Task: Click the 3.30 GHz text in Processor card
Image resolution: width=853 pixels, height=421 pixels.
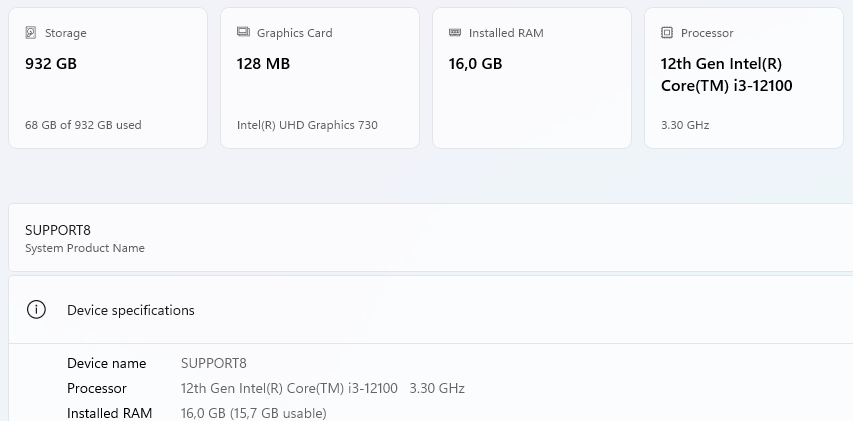Action: [685, 125]
